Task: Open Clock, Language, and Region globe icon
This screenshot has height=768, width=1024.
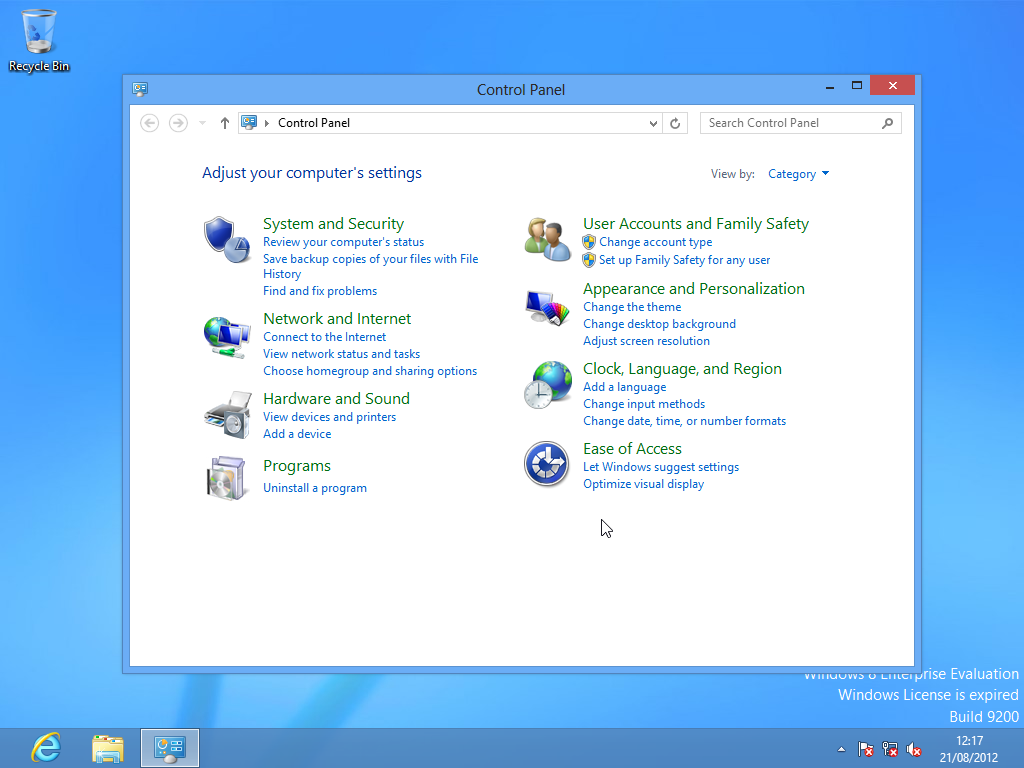Action: pyautogui.click(x=548, y=385)
